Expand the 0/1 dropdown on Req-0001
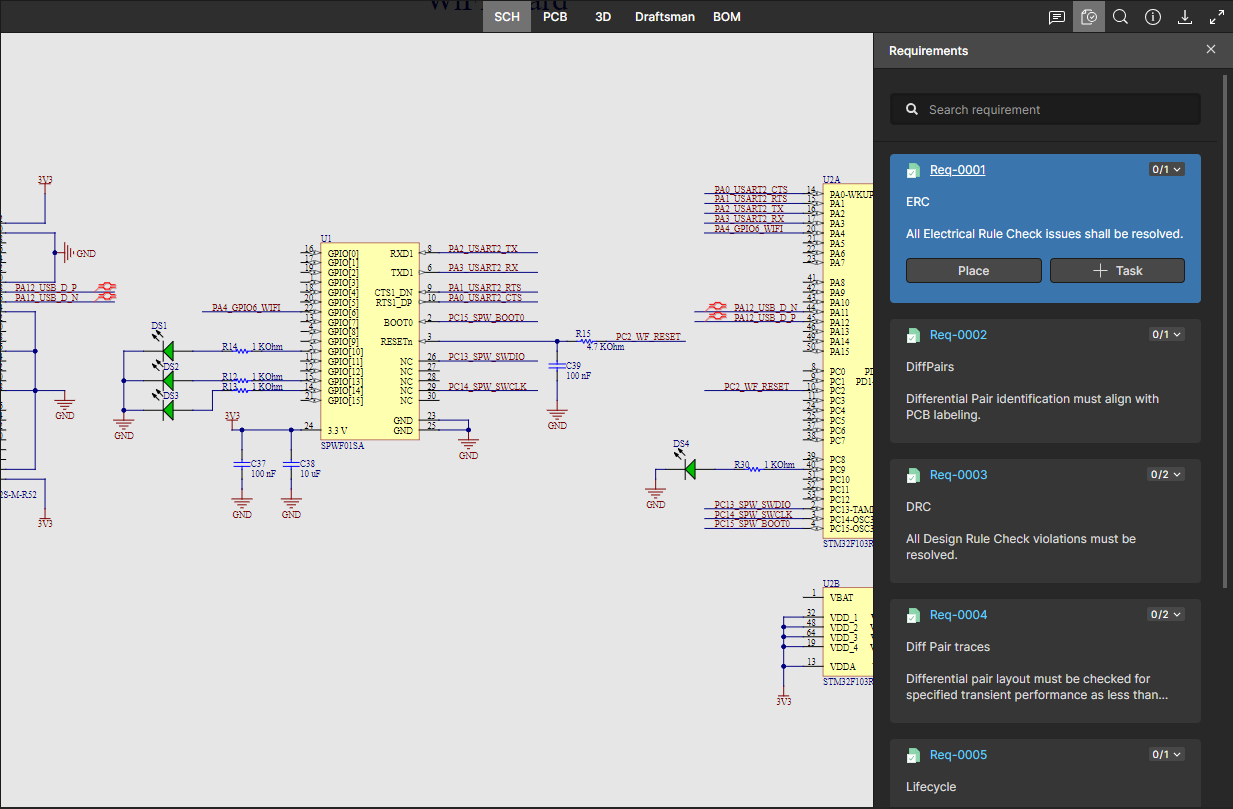 pyautogui.click(x=1167, y=170)
